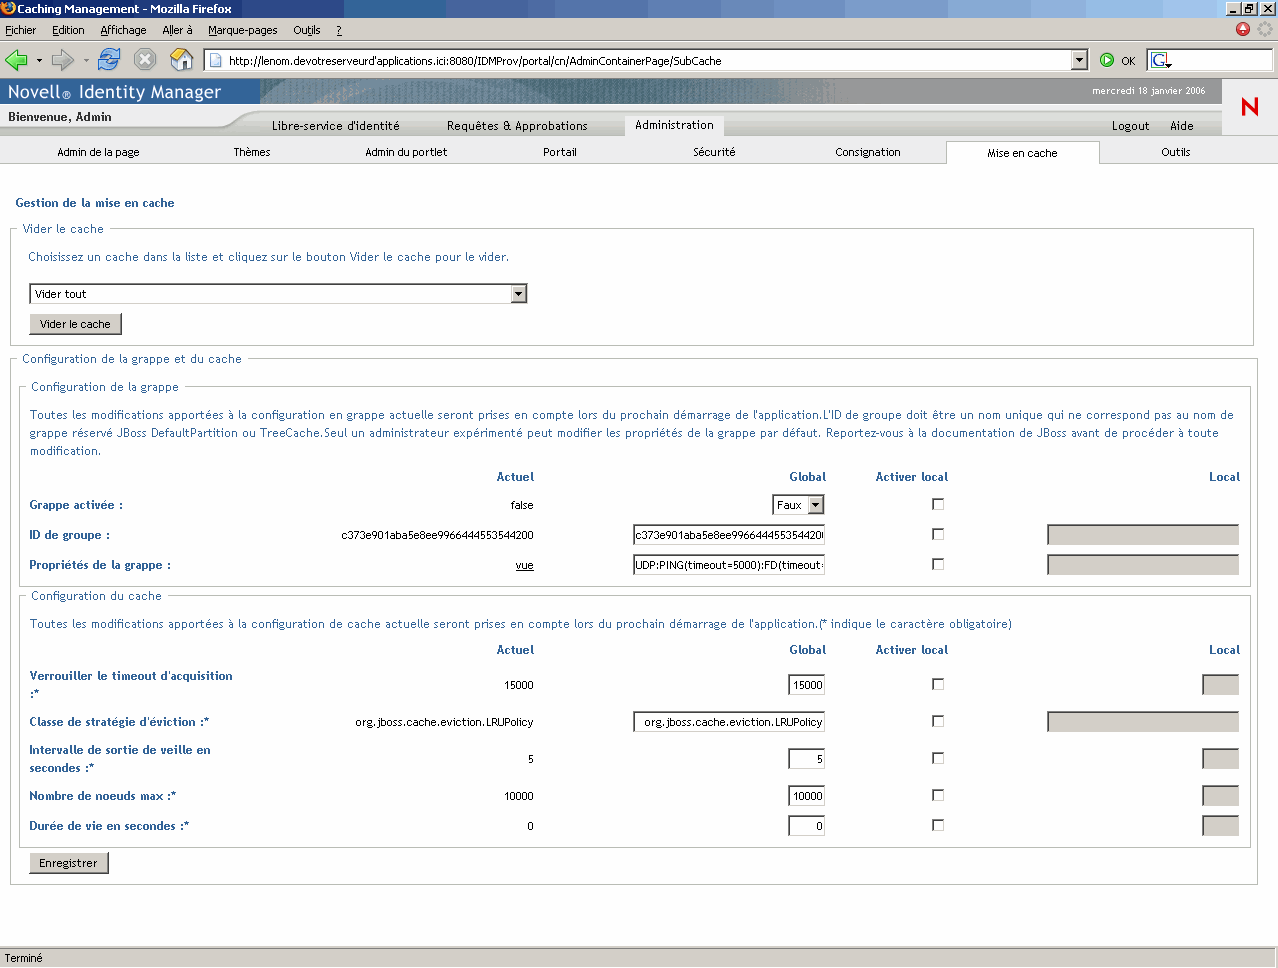1278x968 pixels.
Task: Click the Enregistrer button
Action: point(69,863)
